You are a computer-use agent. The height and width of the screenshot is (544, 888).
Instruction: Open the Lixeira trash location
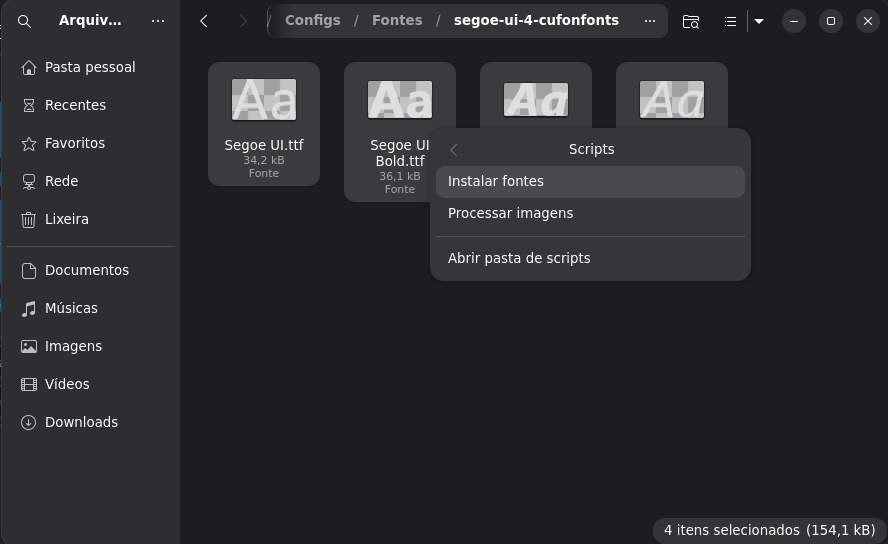point(66,219)
